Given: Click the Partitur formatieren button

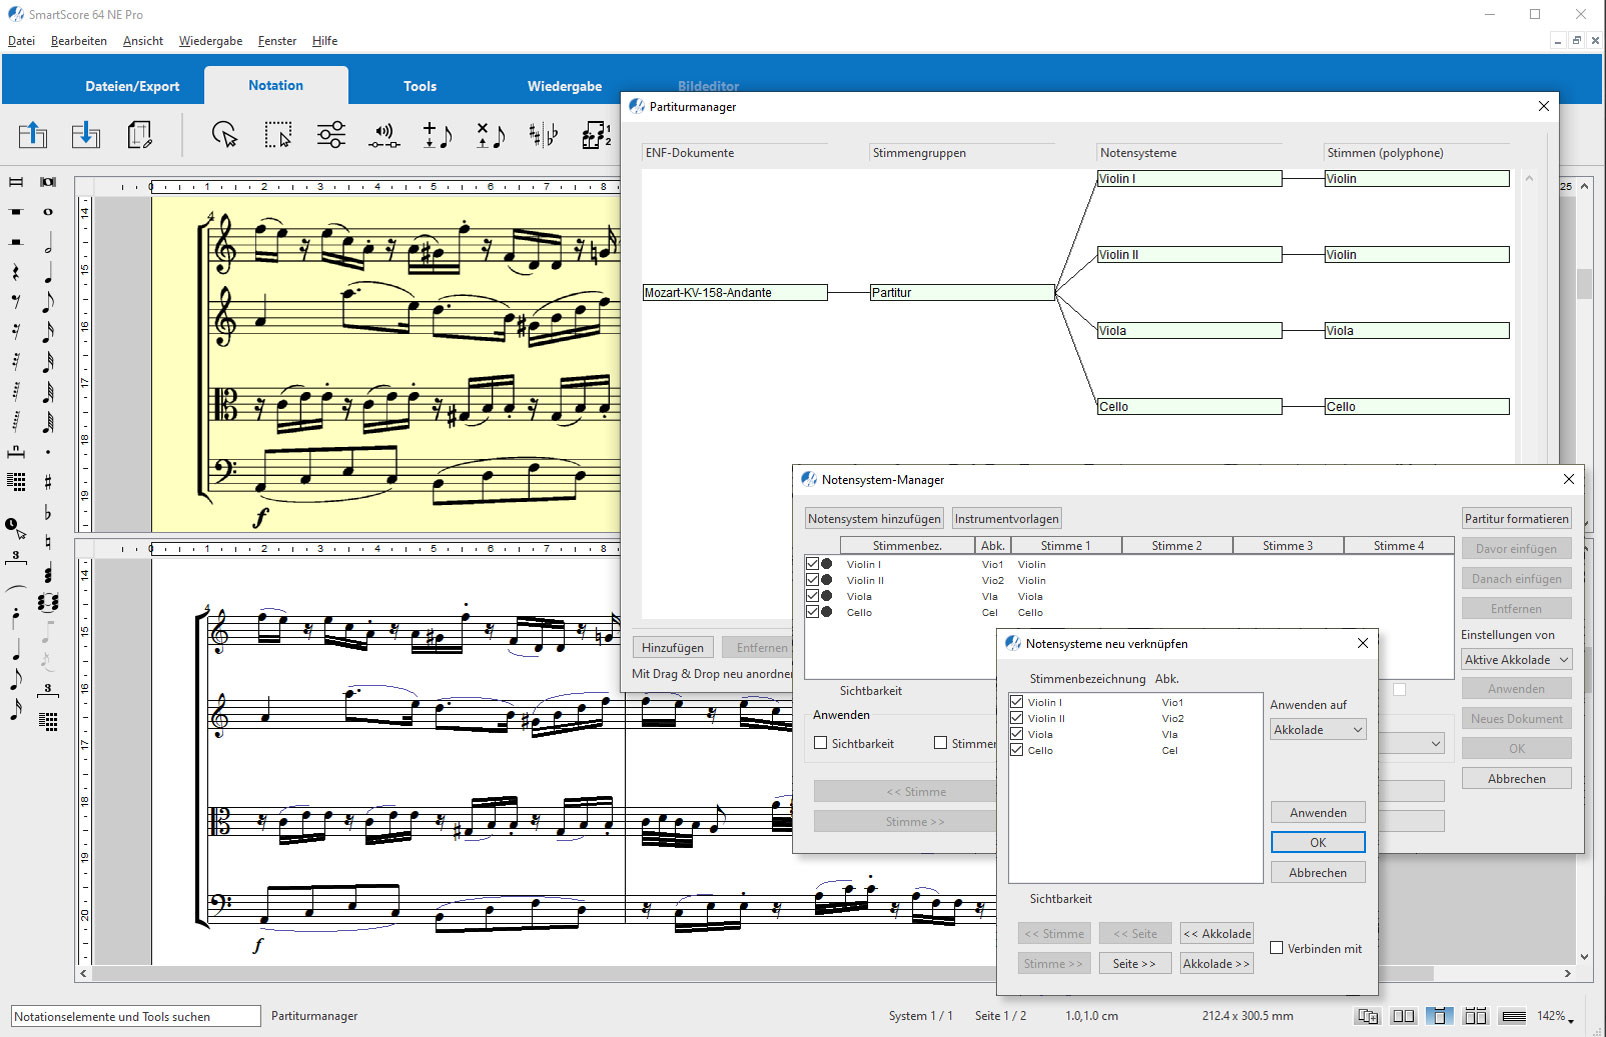Looking at the screenshot, I should [x=1516, y=518].
